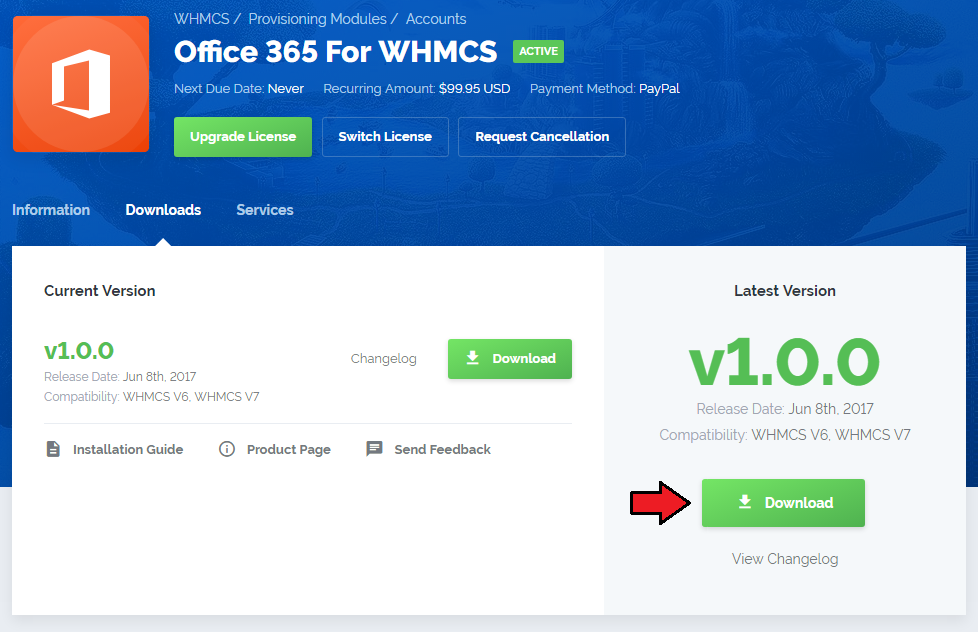Click Request Cancellation button
The image size is (978, 632).
click(x=542, y=137)
